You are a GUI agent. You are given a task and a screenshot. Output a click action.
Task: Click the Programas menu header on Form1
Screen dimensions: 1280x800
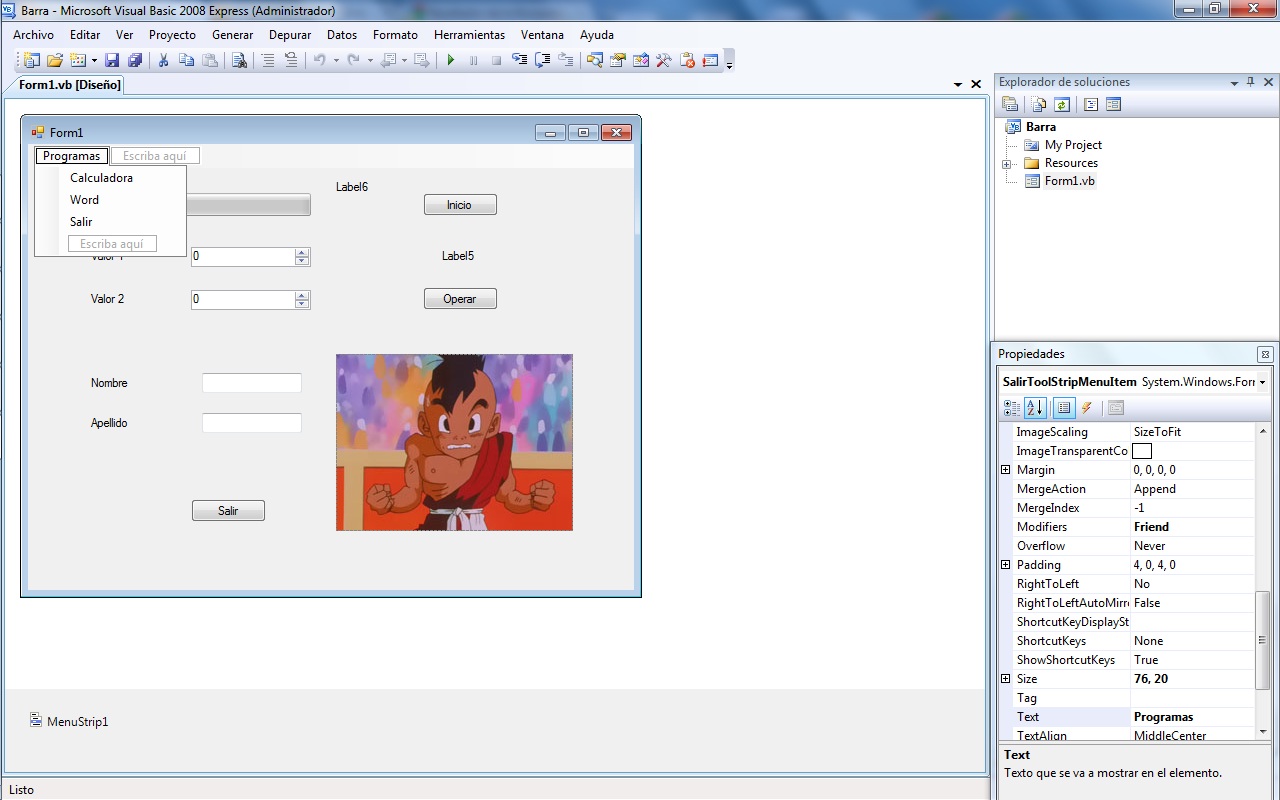click(72, 156)
